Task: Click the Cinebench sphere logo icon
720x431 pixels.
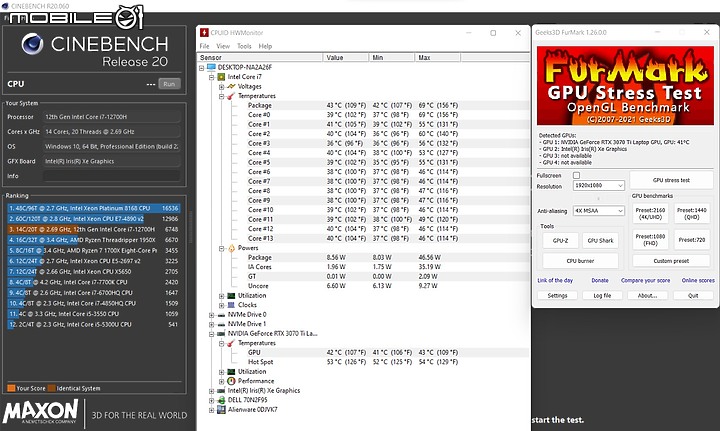Action: [x=32, y=44]
